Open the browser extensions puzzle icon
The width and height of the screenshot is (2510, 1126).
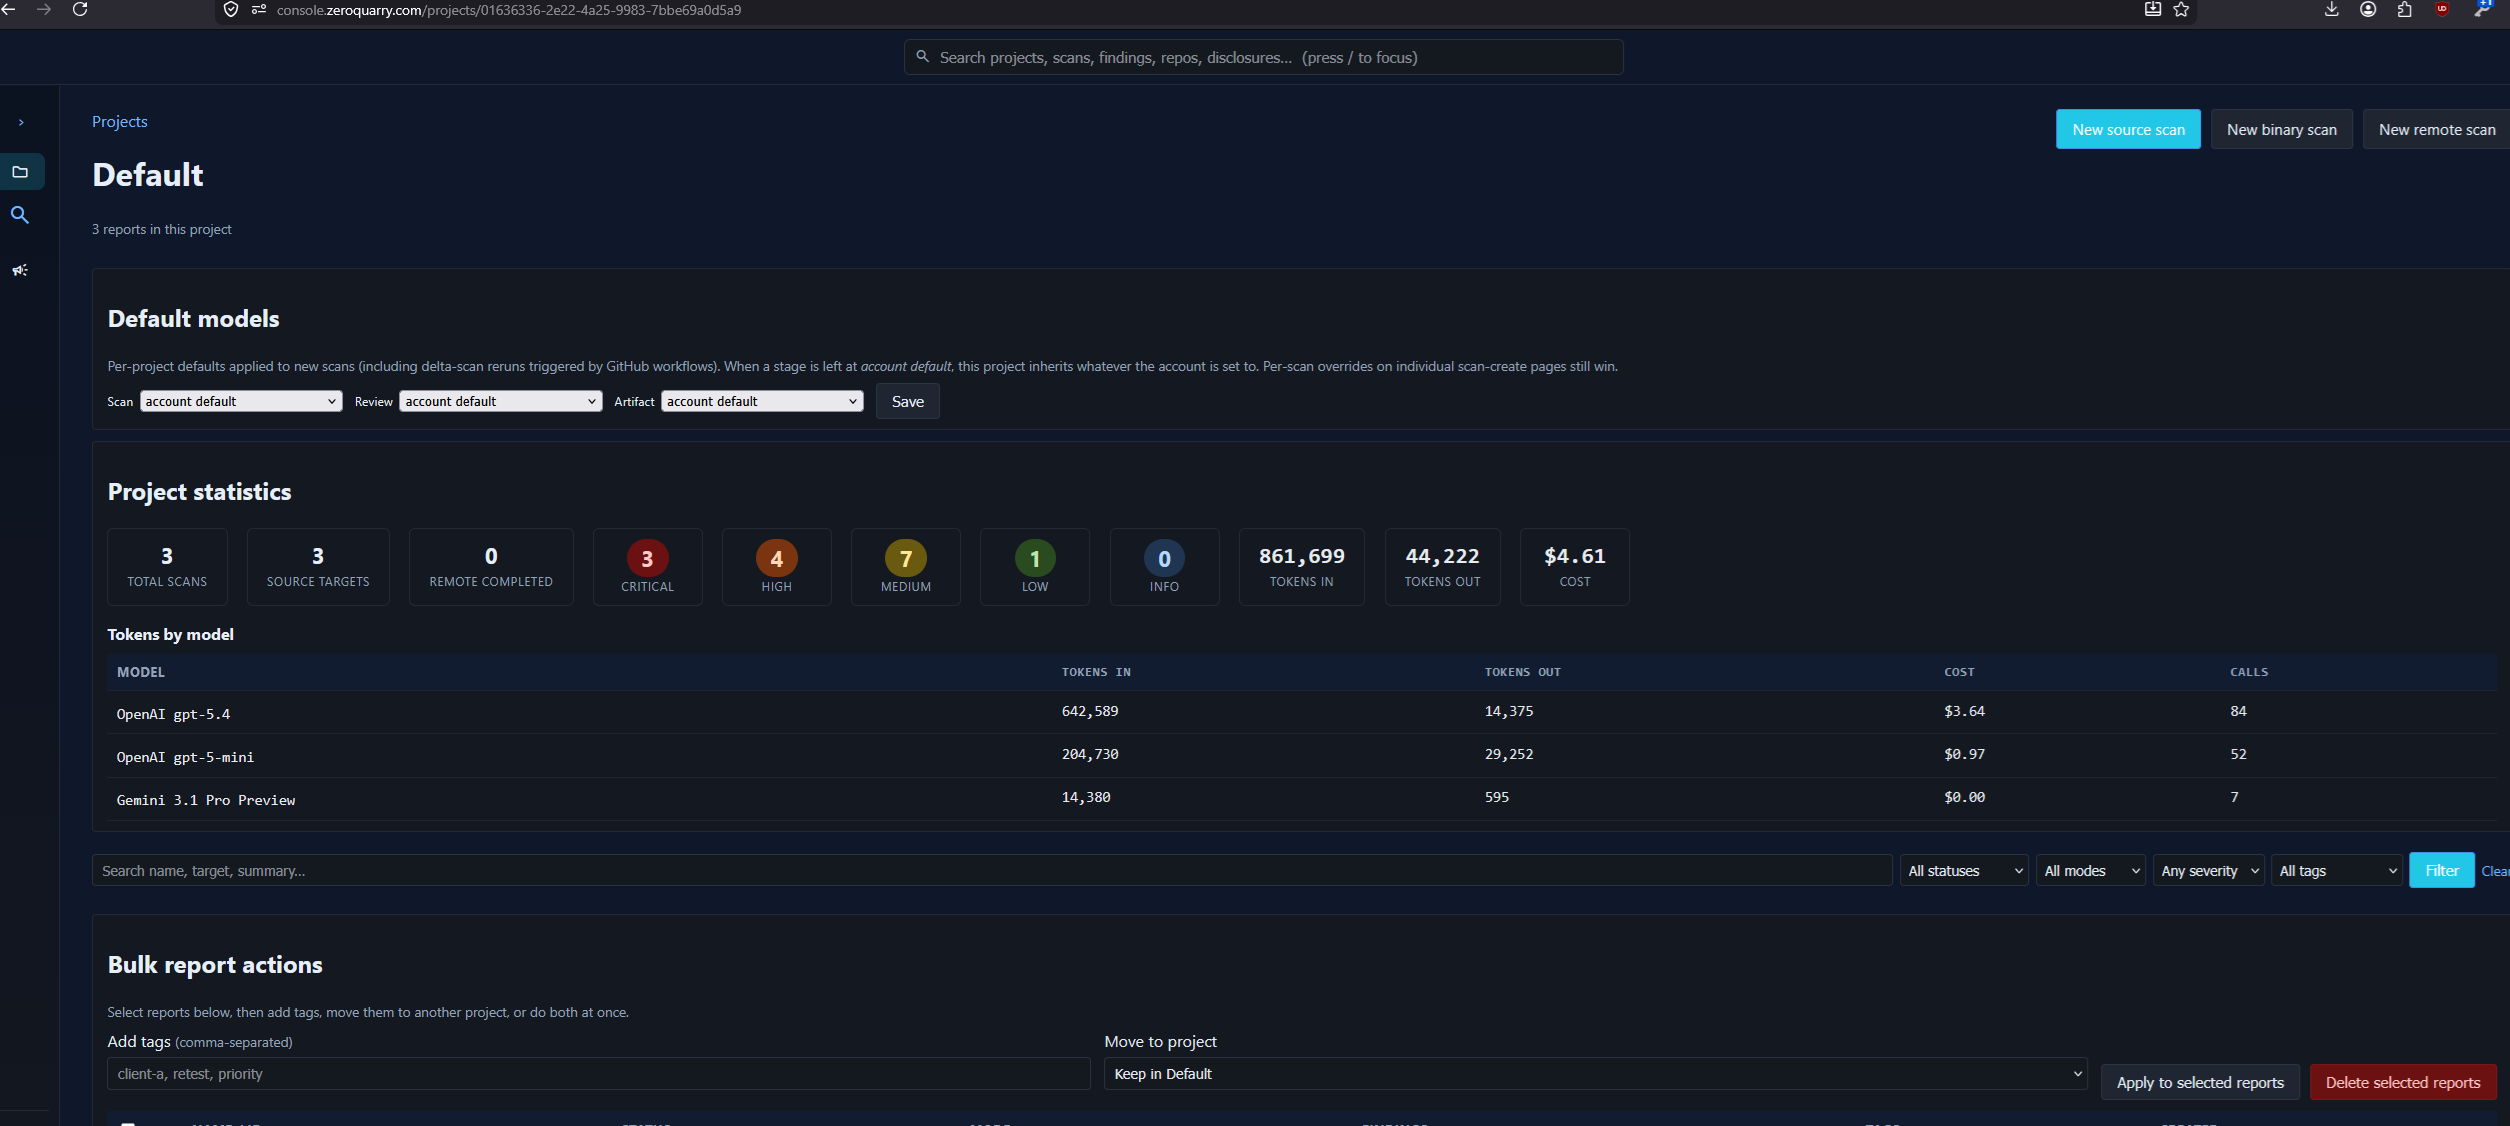(x=2404, y=10)
